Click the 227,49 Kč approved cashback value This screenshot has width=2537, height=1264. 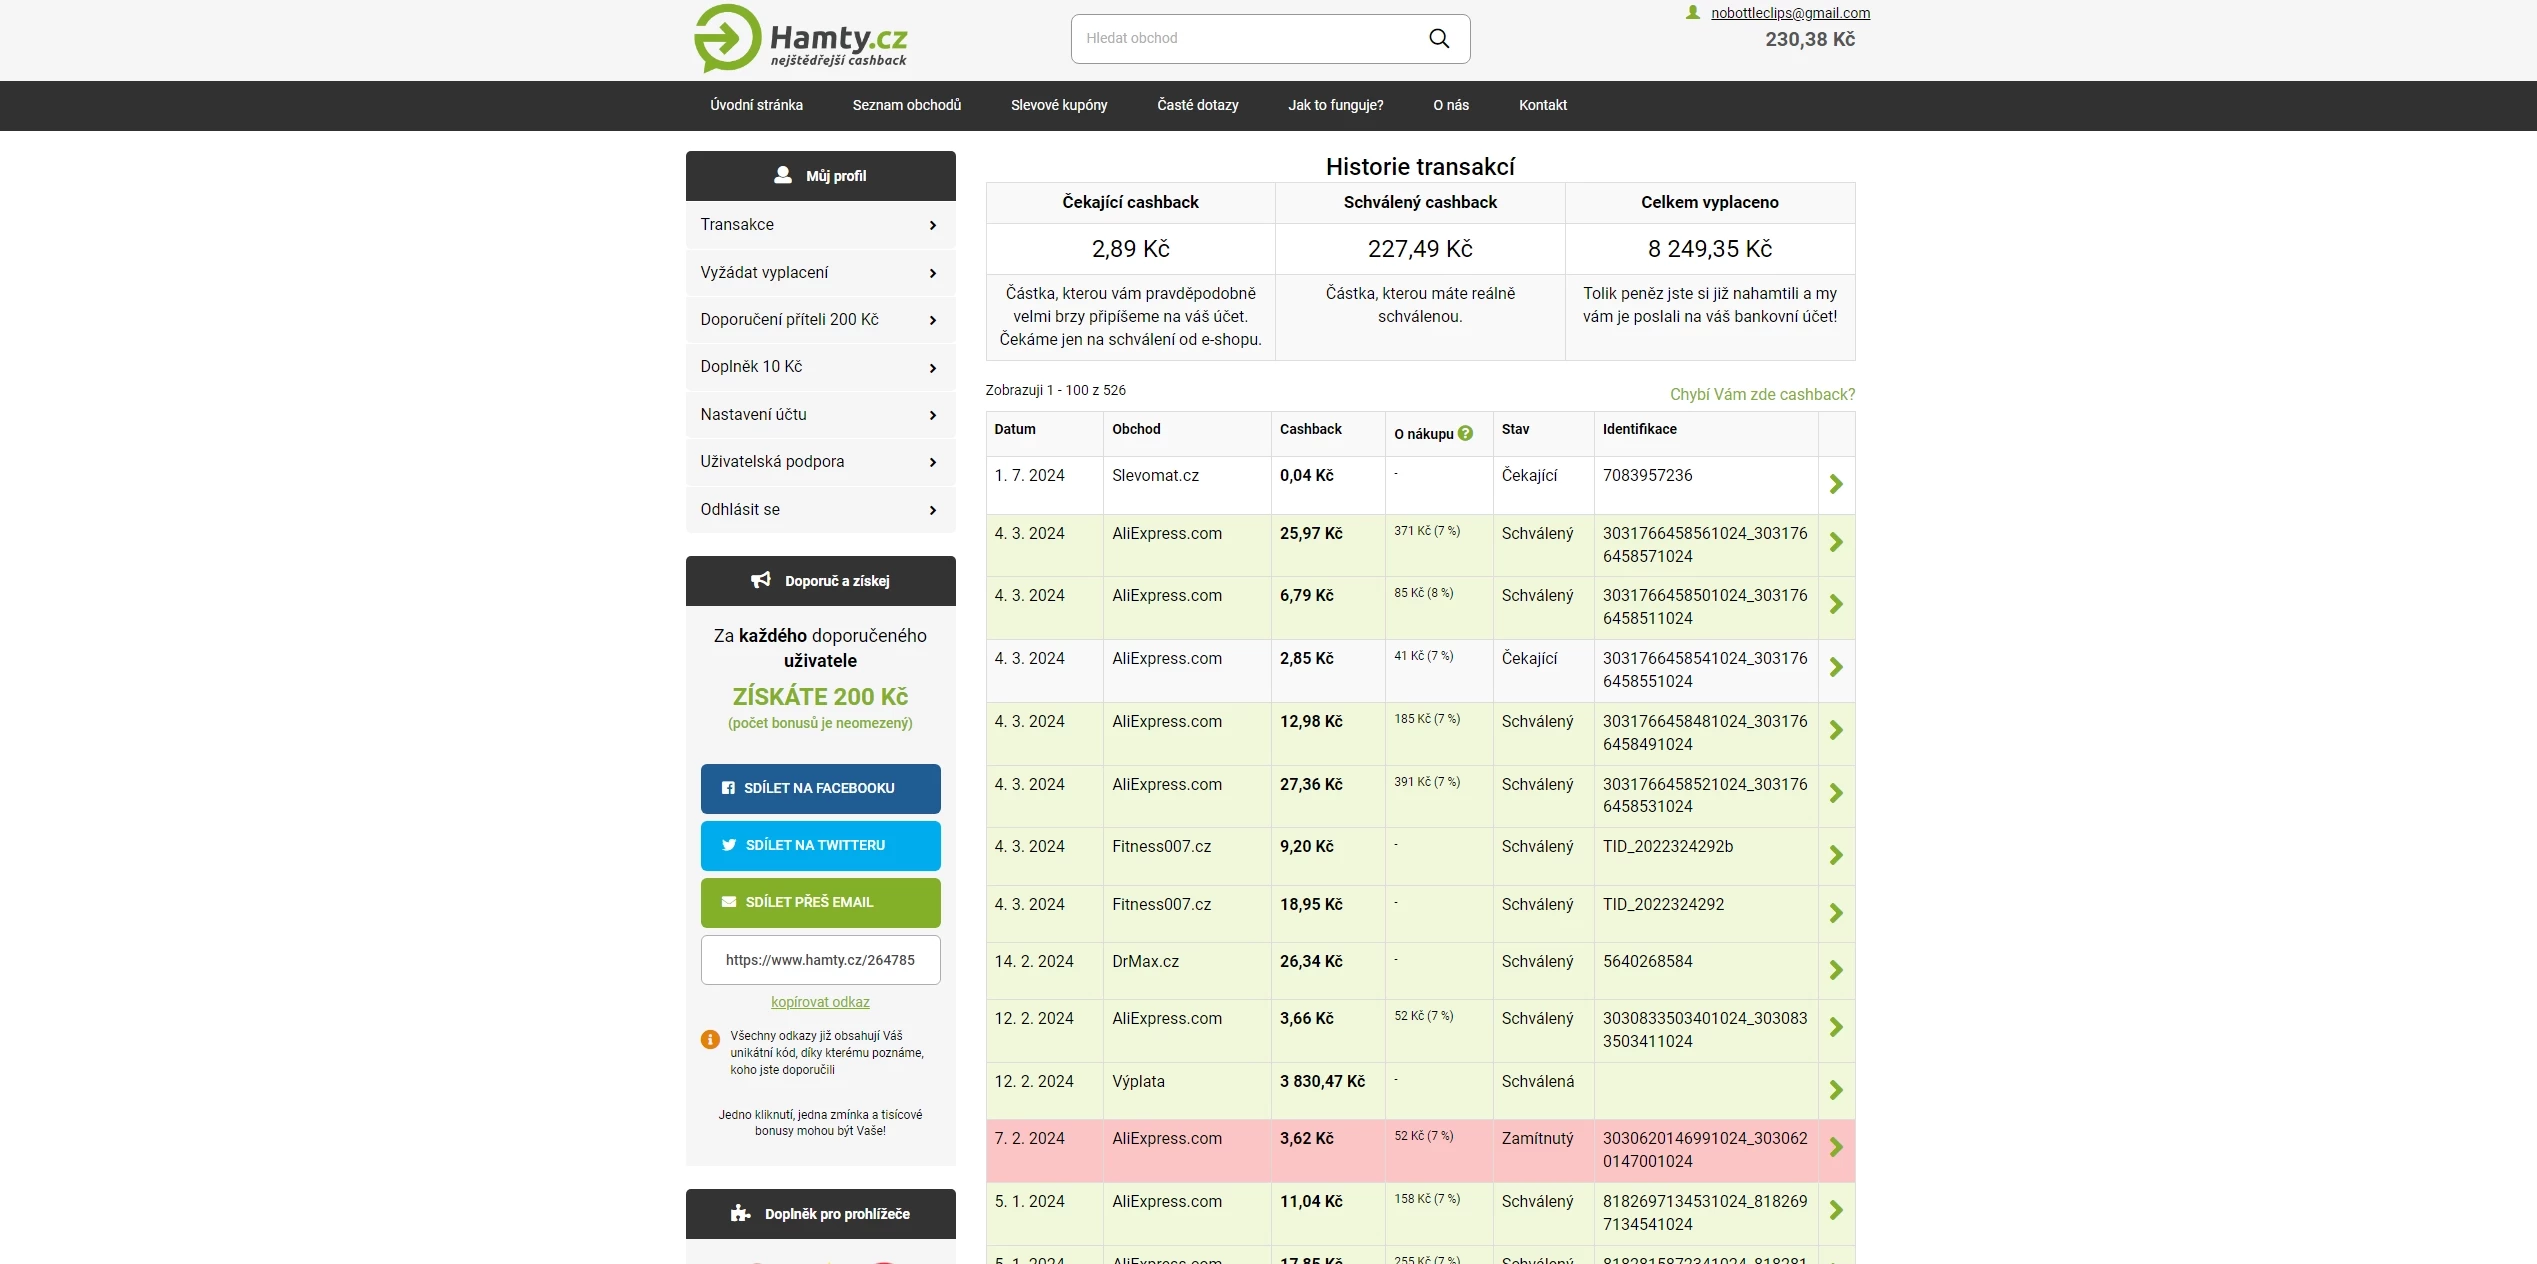[x=1420, y=249]
